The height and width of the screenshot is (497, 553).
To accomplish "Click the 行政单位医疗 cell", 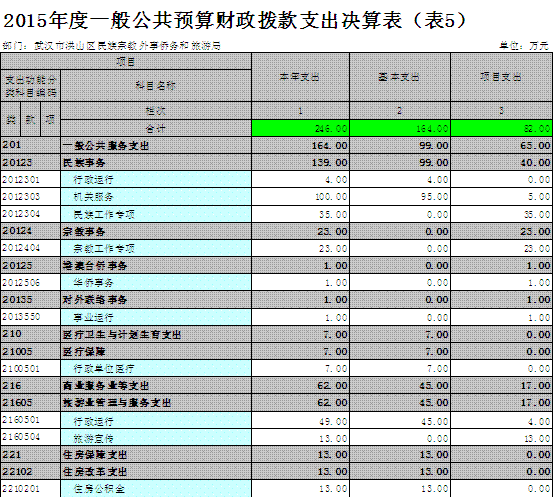I will [x=156, y=369].
